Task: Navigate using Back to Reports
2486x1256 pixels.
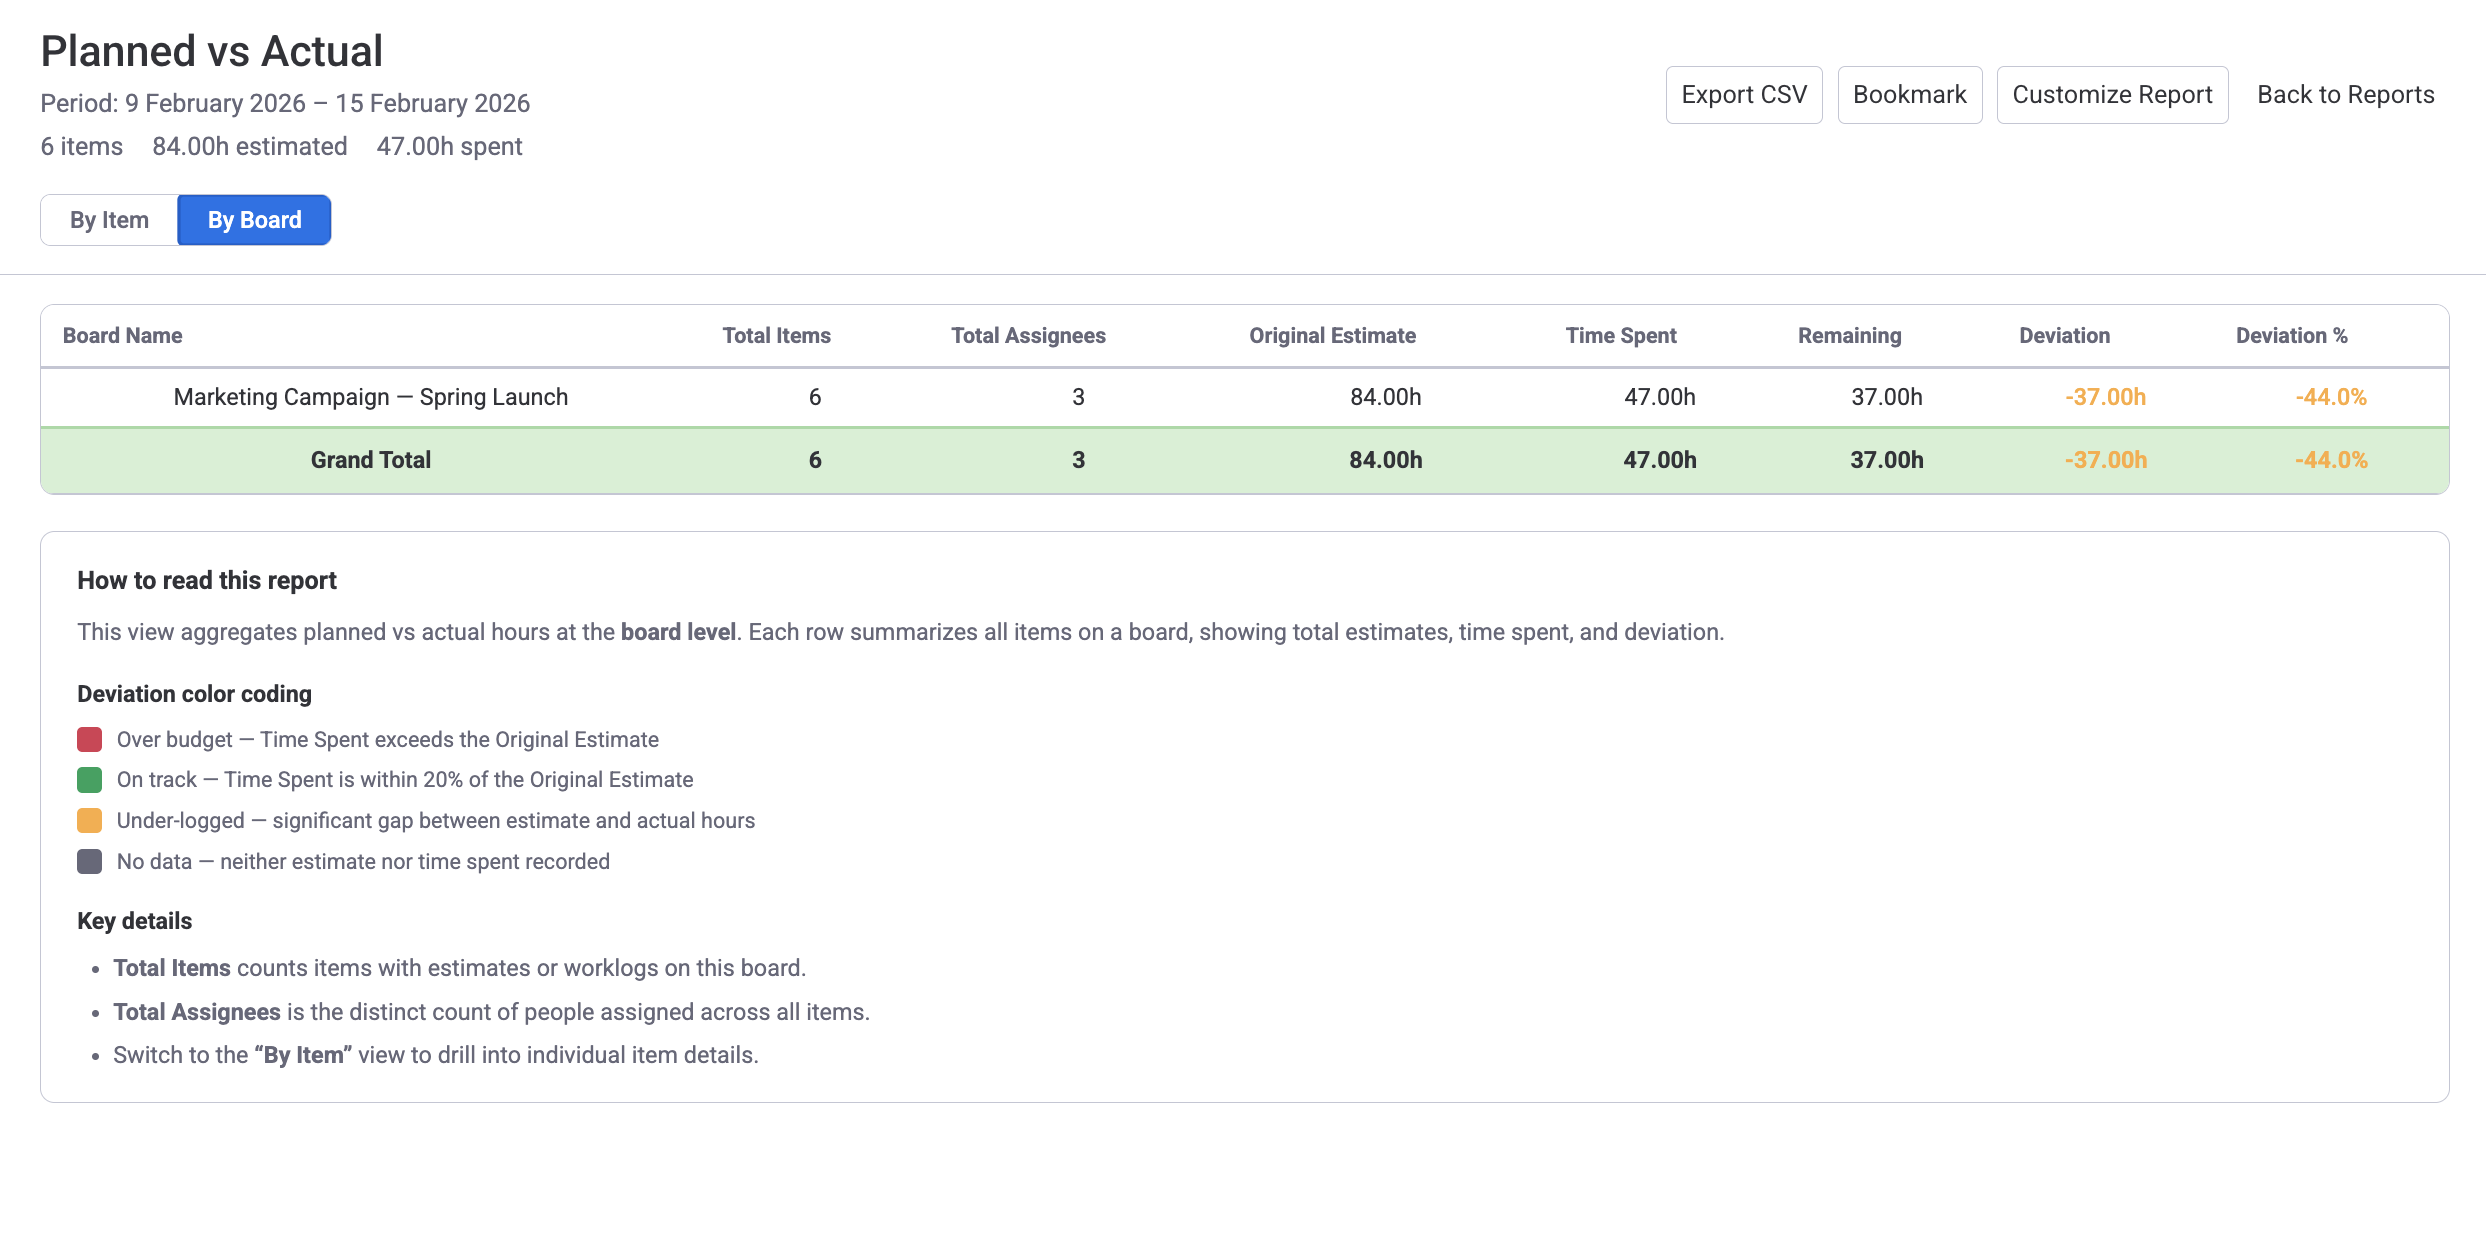Action: [2345, 94]
